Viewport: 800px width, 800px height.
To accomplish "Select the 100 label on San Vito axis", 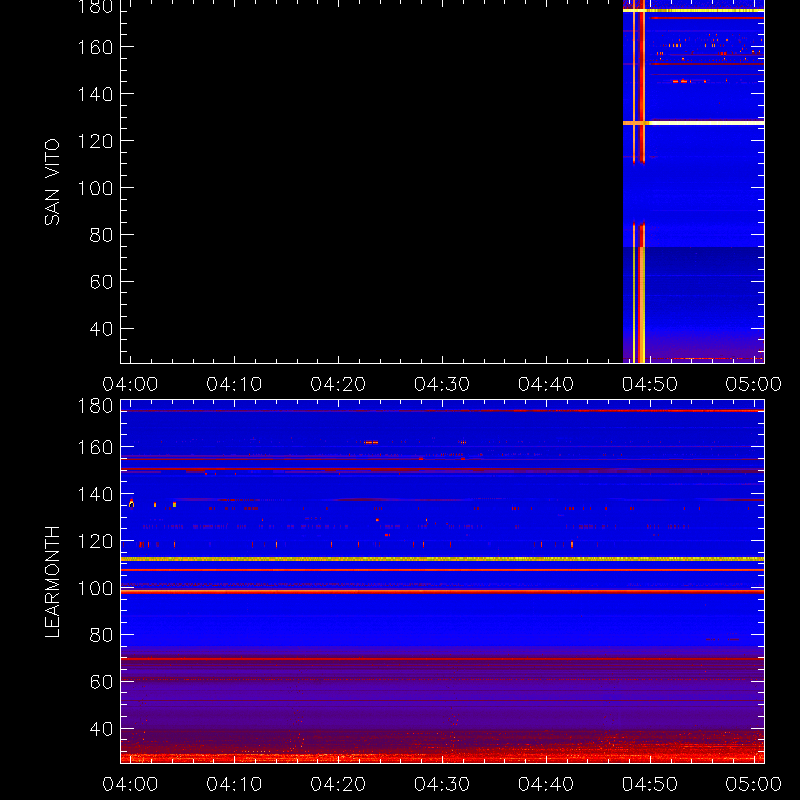I will point(95,188).
